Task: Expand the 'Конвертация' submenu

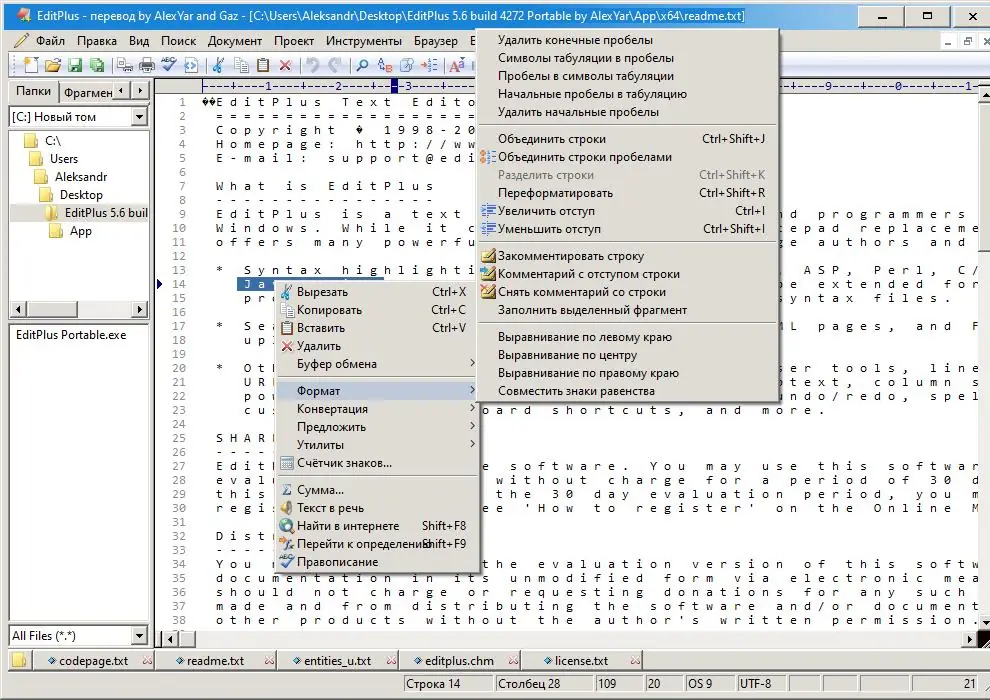Action: click(x=376, y=408)
